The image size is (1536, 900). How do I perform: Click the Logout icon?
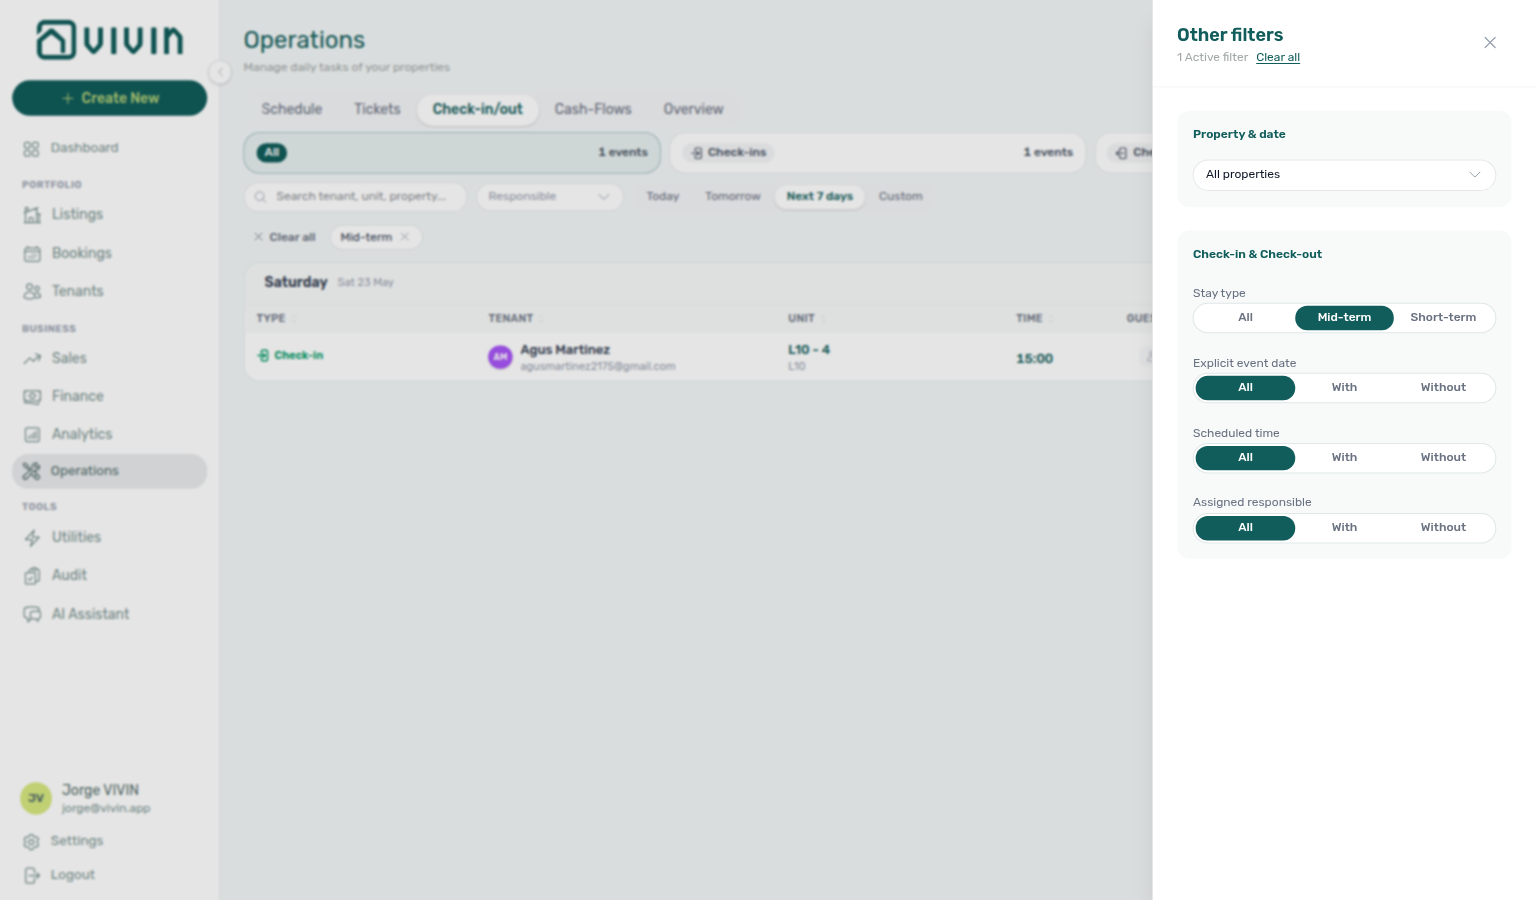31,876
